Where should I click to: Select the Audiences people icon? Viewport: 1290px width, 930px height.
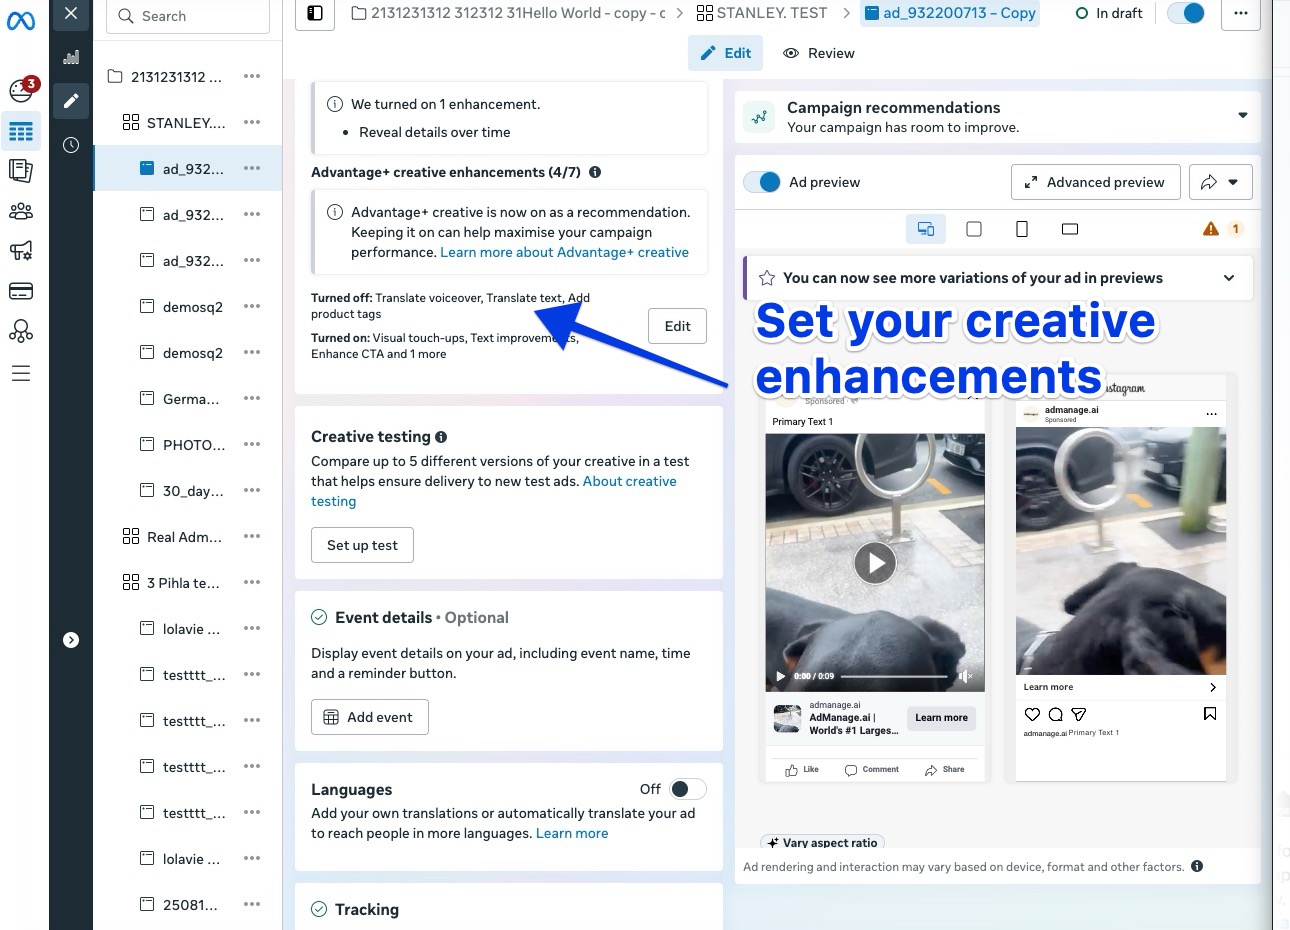[21, 211]
